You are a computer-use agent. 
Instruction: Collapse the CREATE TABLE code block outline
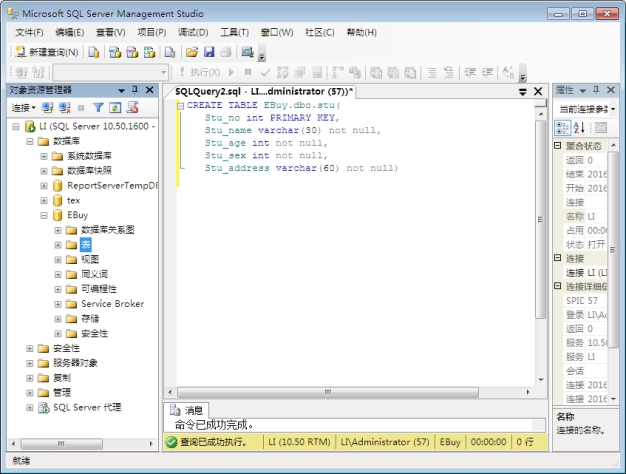point(180,105)
